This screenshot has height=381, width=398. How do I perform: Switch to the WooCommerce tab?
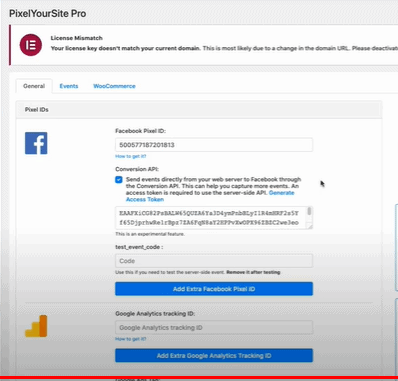(x=114, y=86)
